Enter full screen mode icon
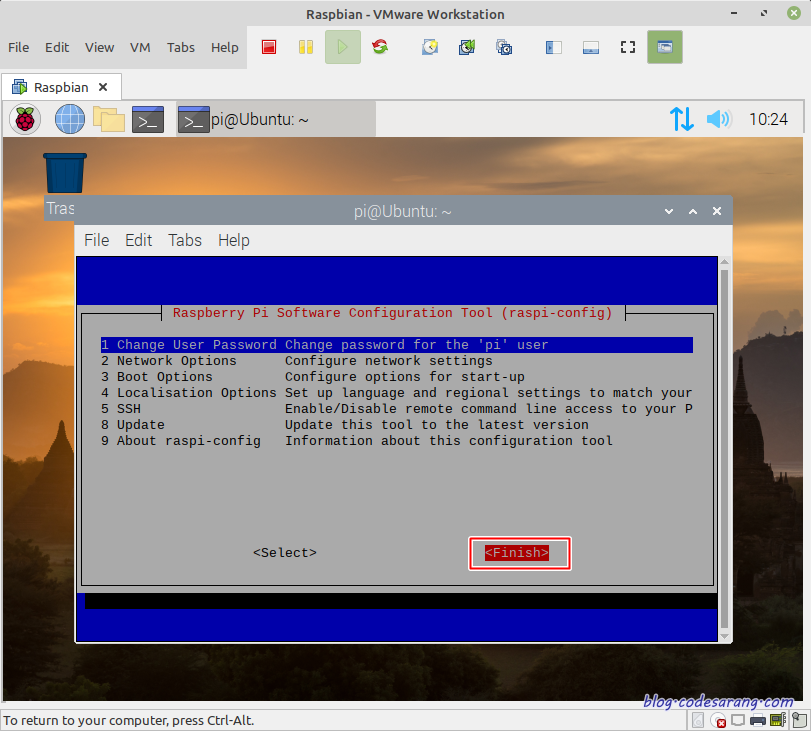811x731 pixels. coord(628,47)
